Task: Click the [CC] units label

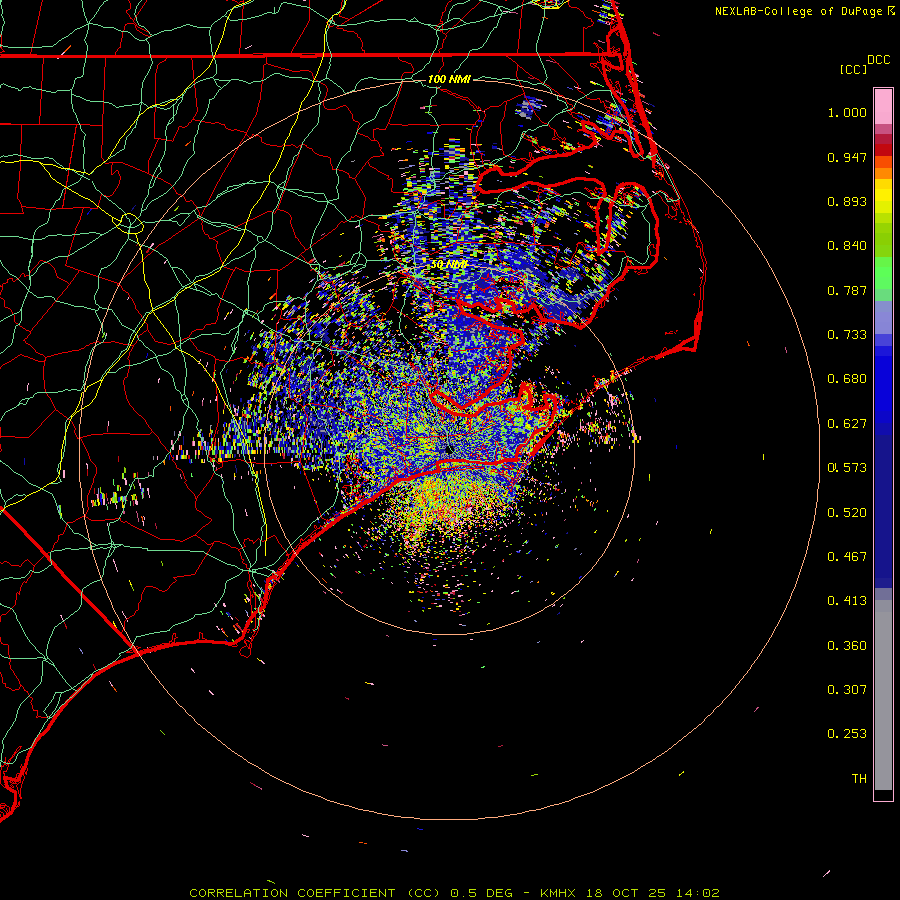Action: click(853, 69)
